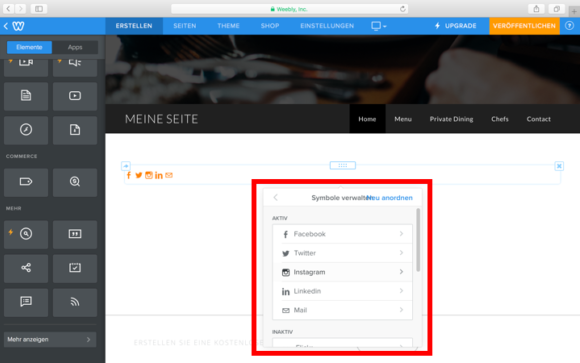Click the popup scrollbar
Image resolution: width=580 pixels, height=363 pixels.
pyautogui.click(x=418, y=240)
